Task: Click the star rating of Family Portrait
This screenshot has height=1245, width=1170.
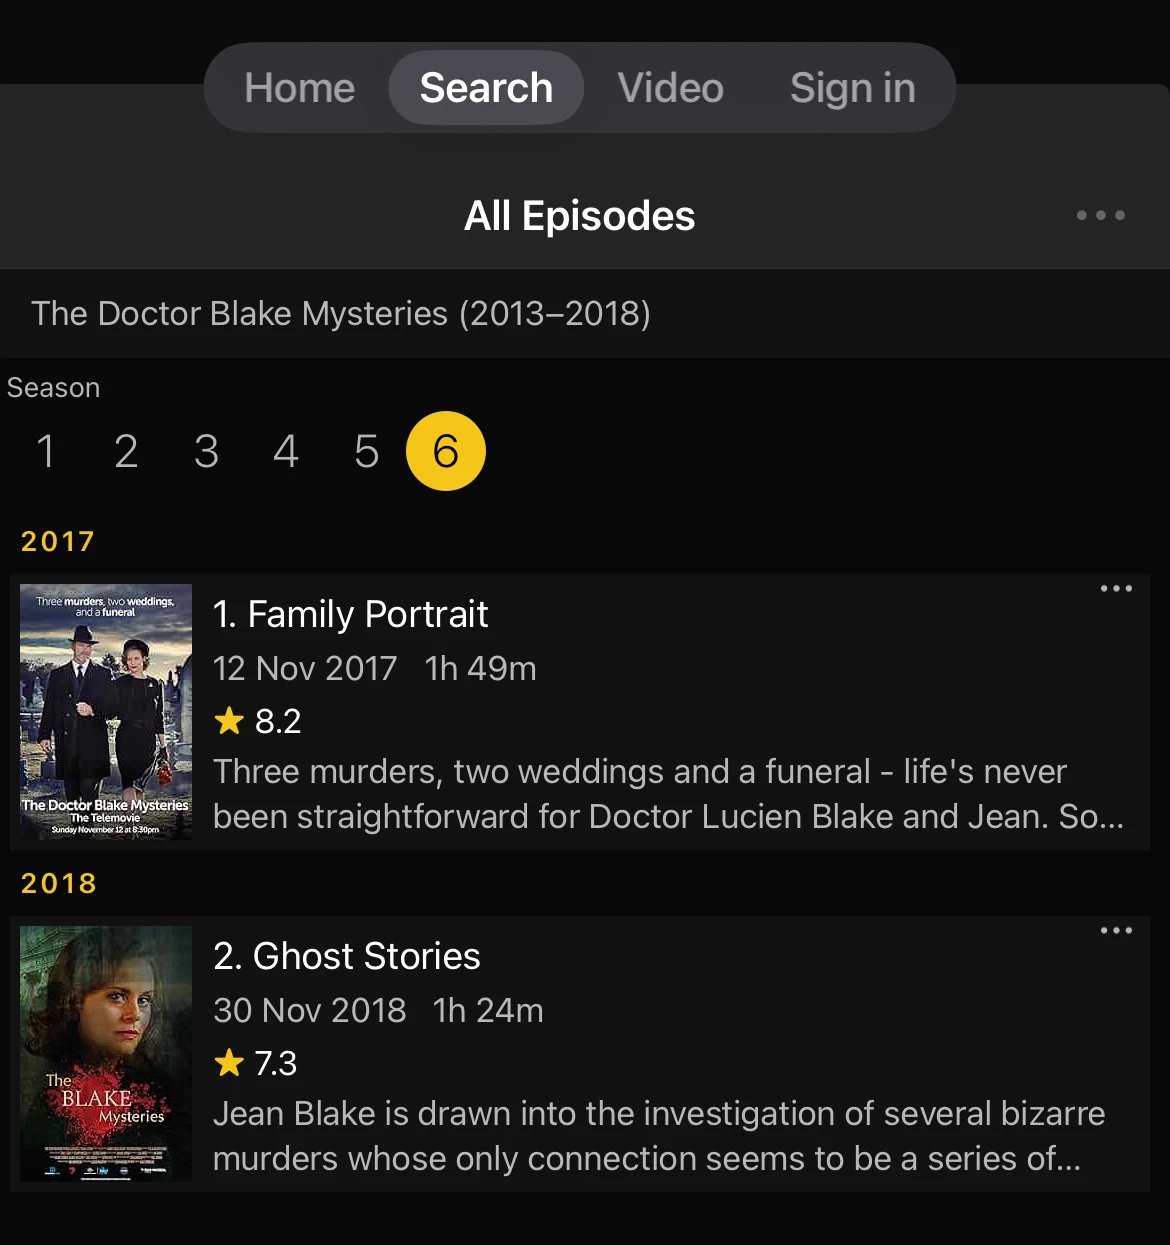Action: coord(258,721)
